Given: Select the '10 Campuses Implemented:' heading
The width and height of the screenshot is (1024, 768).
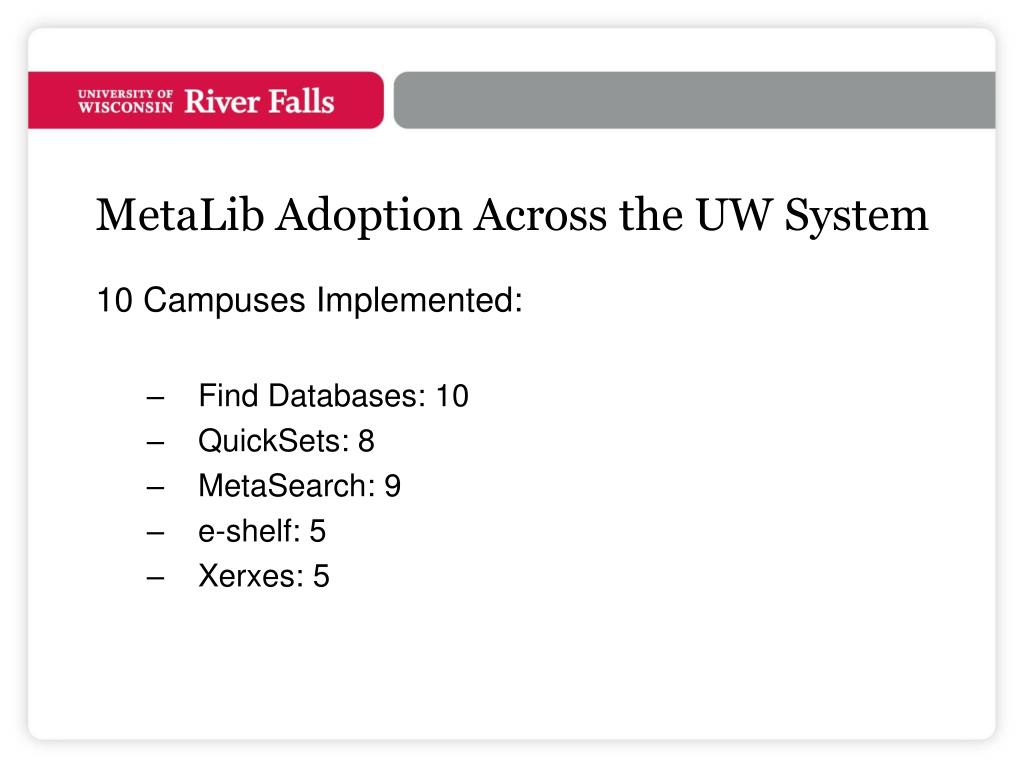Looking at the screenshot, I should pyautogui.click(x=310, y=301).
